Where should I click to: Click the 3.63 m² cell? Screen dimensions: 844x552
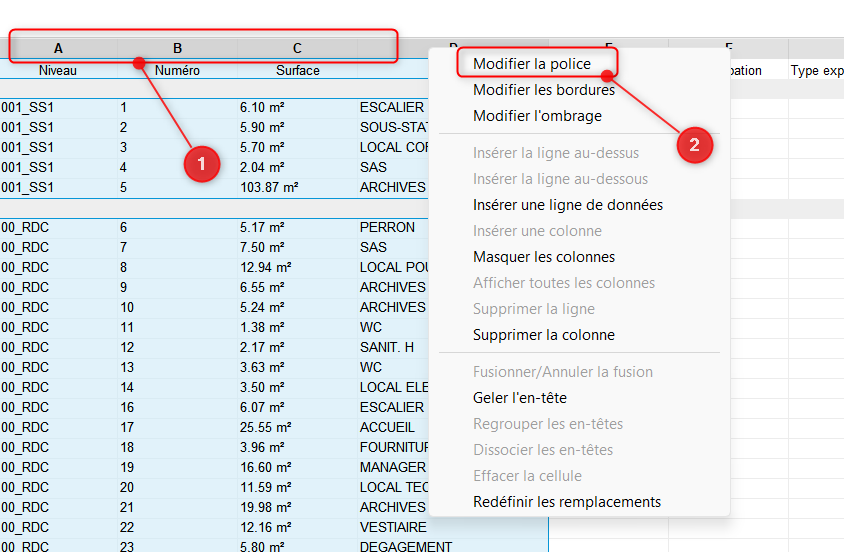point(297,367)
